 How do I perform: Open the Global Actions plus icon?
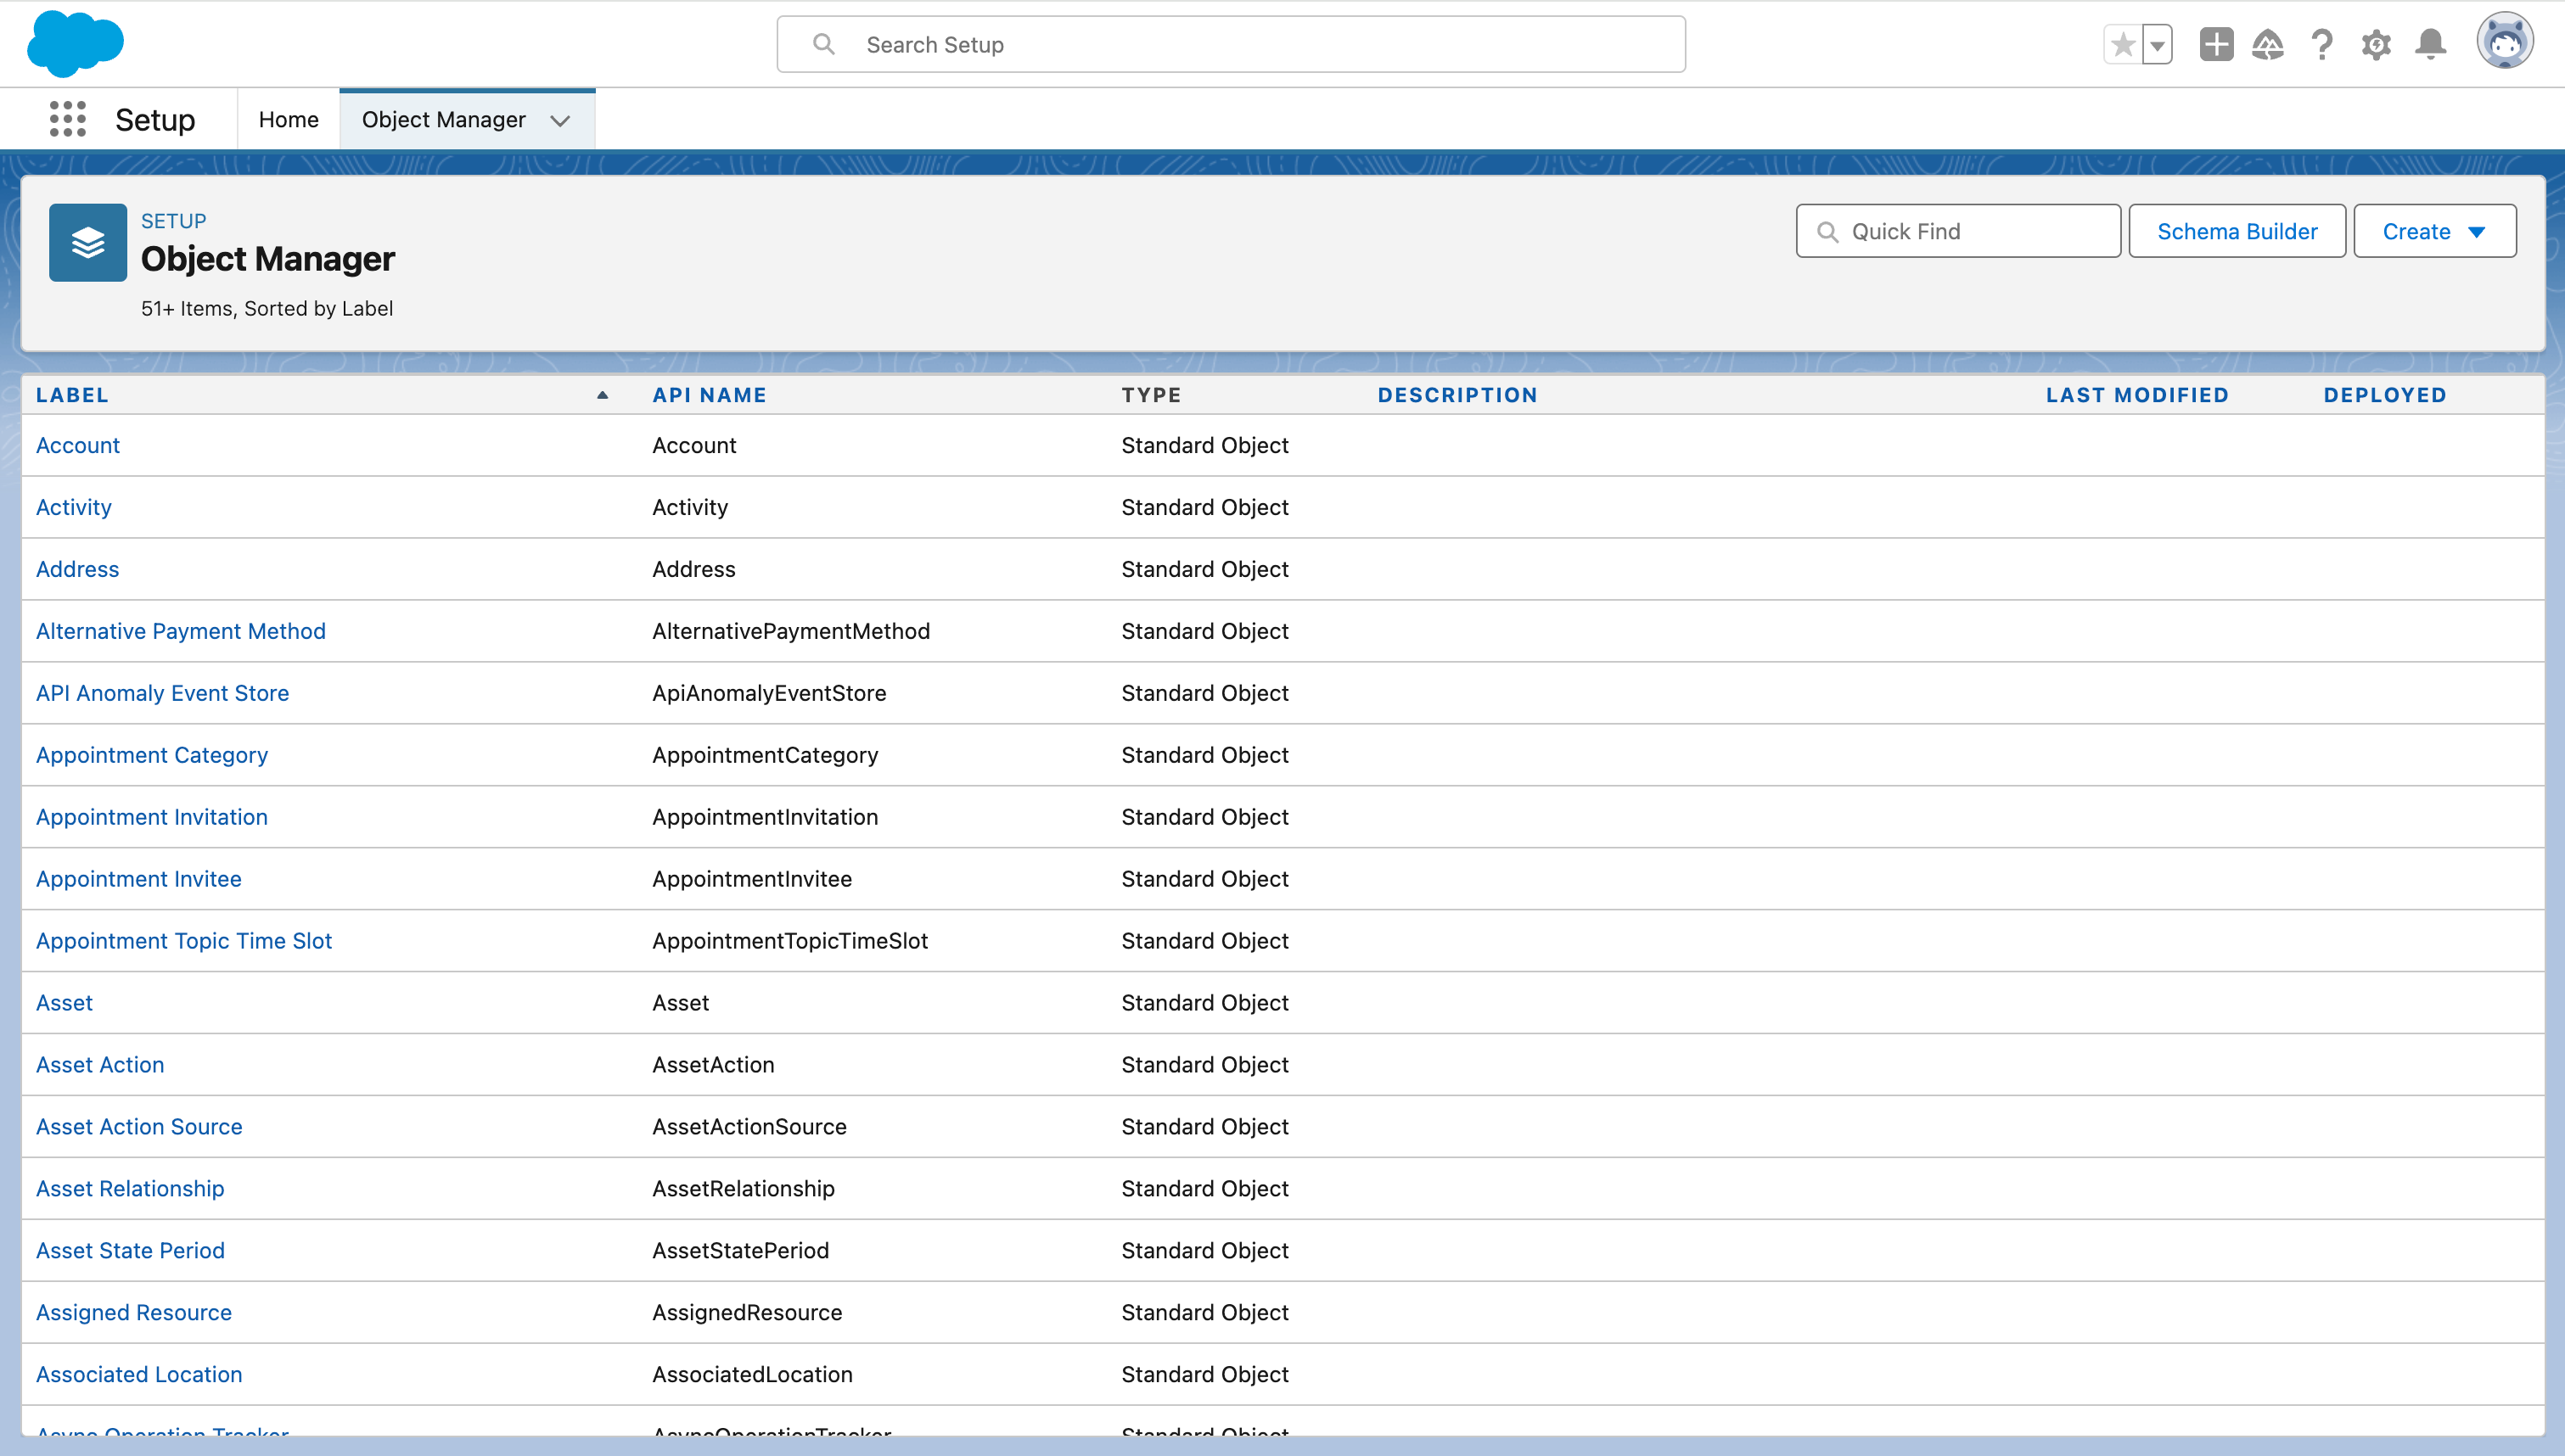(2216, 45)
